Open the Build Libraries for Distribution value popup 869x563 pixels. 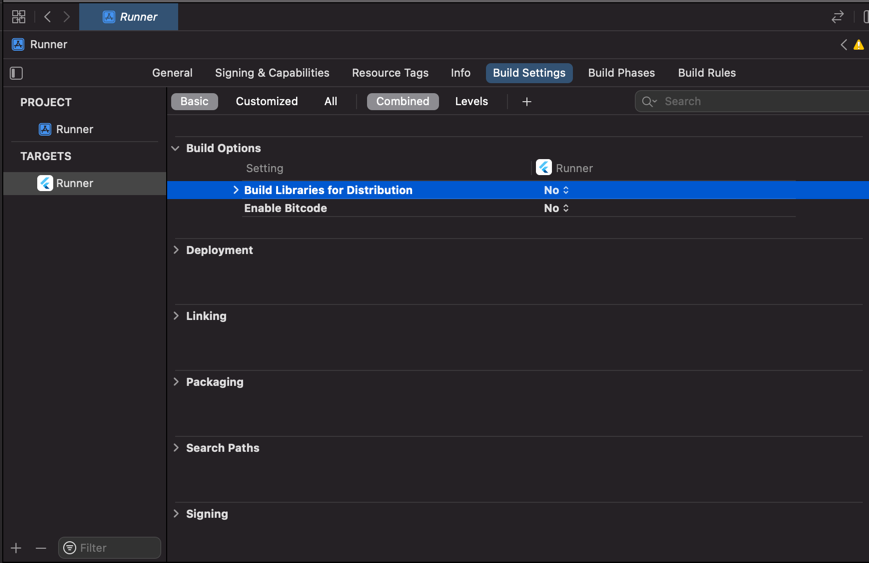point(556,190)
